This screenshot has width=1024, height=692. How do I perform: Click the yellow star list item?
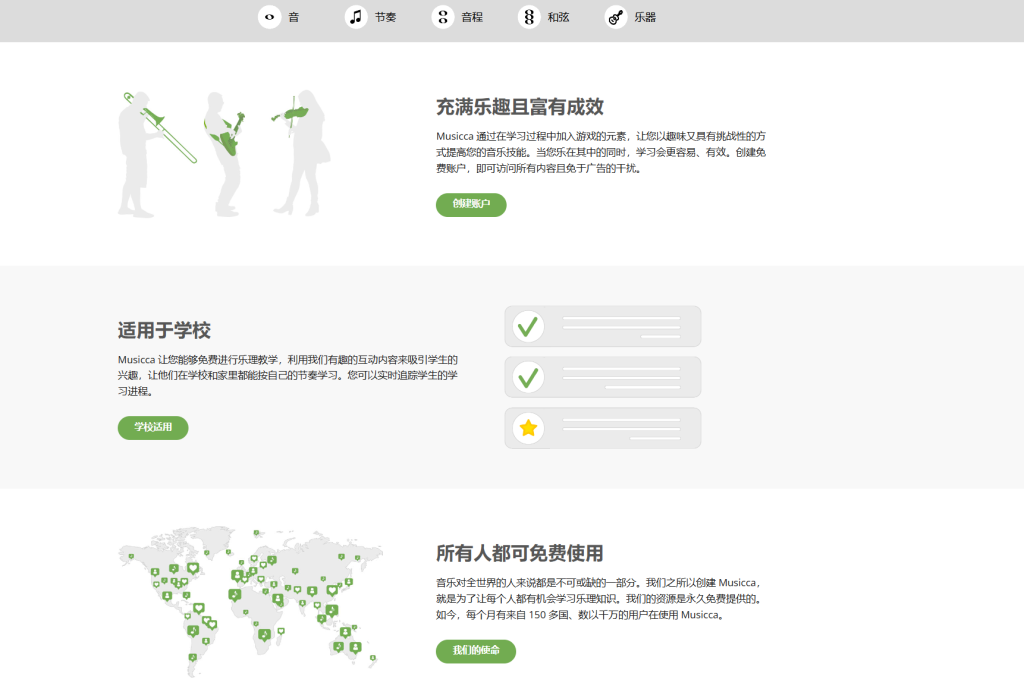coord(528,428)
